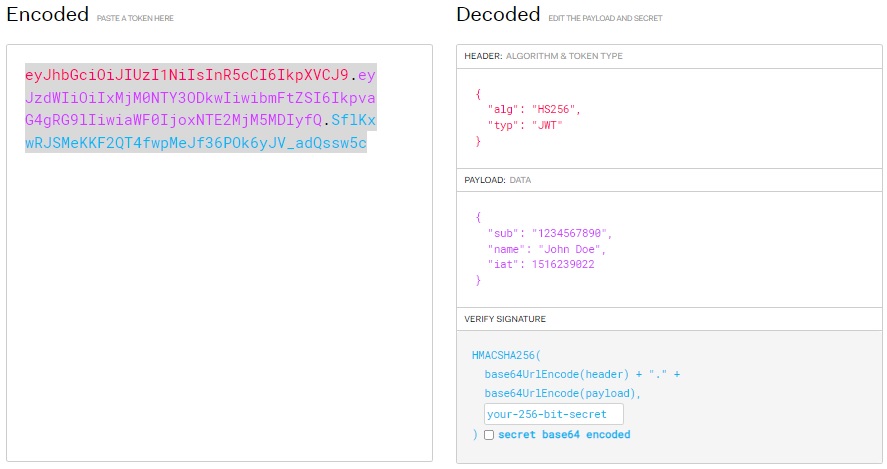Click the Encoded heading

click(48, 15)
